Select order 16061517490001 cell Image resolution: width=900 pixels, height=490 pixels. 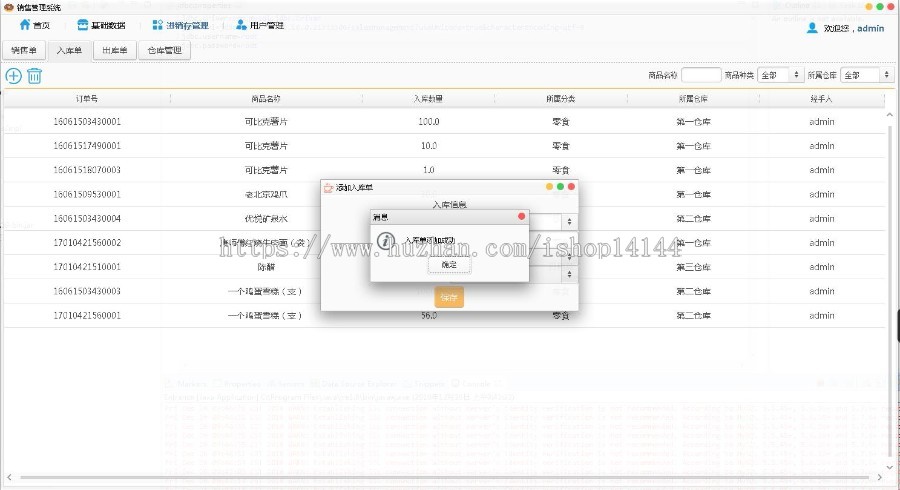coord(87,146)
